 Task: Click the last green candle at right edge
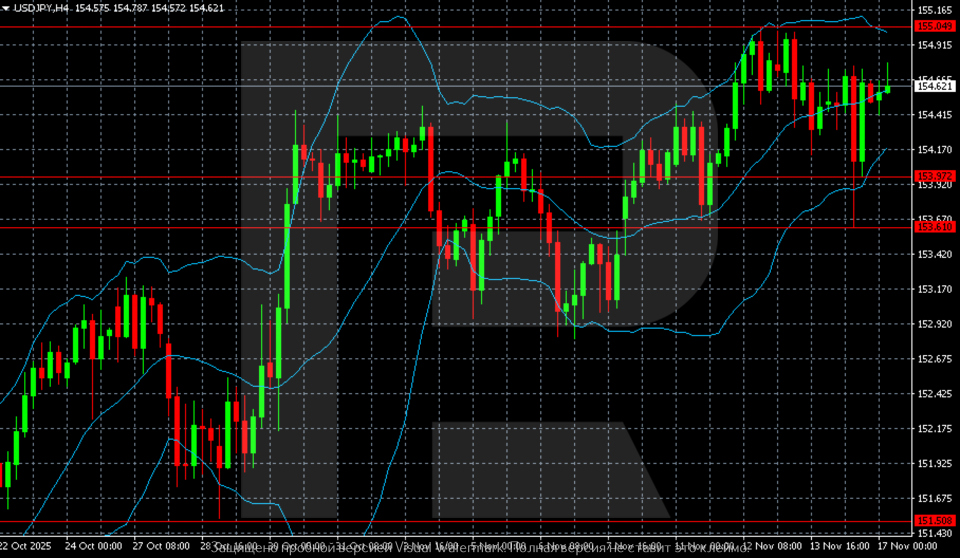click(887, 89)
